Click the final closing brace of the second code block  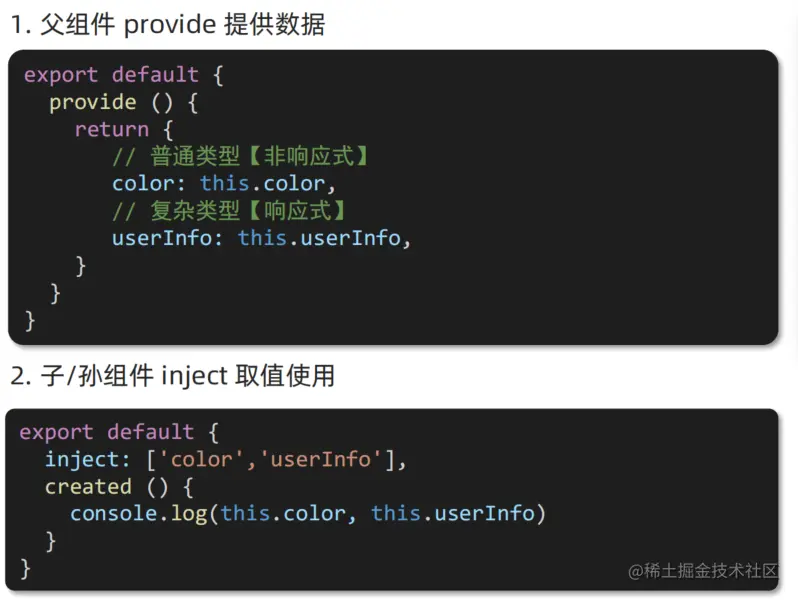pos(26,568)
